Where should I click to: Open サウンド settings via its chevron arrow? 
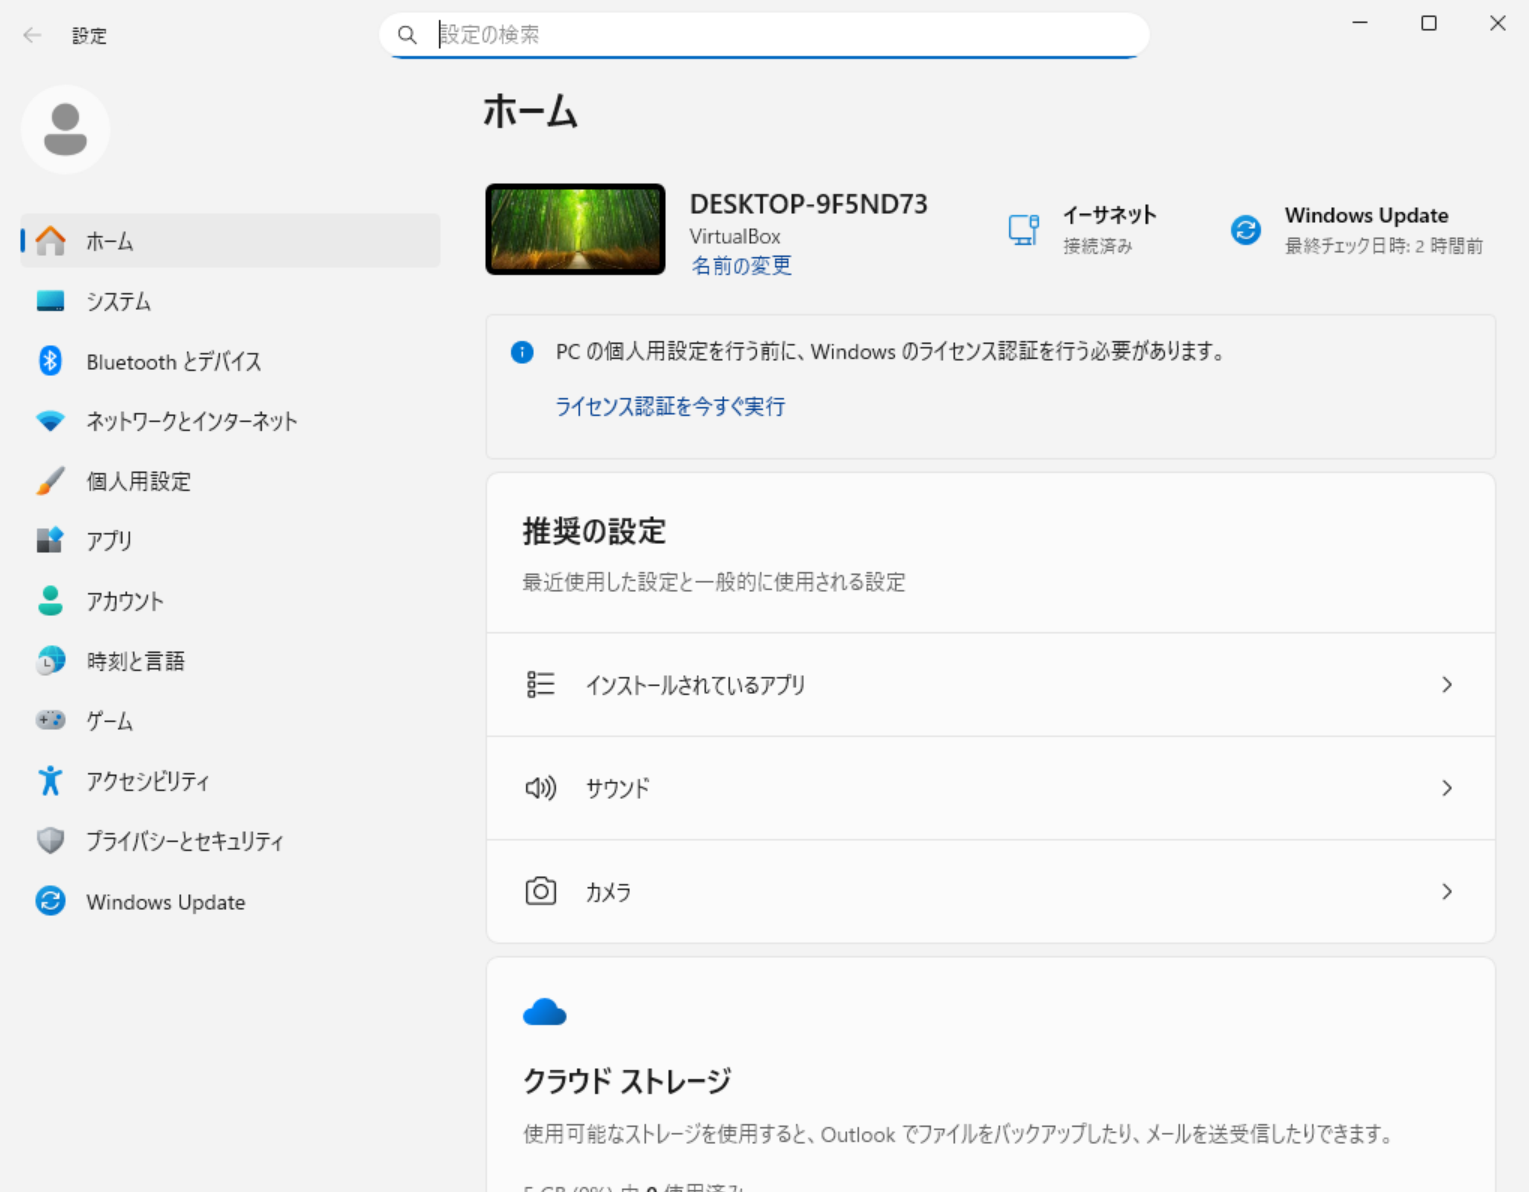point(1446,788)
